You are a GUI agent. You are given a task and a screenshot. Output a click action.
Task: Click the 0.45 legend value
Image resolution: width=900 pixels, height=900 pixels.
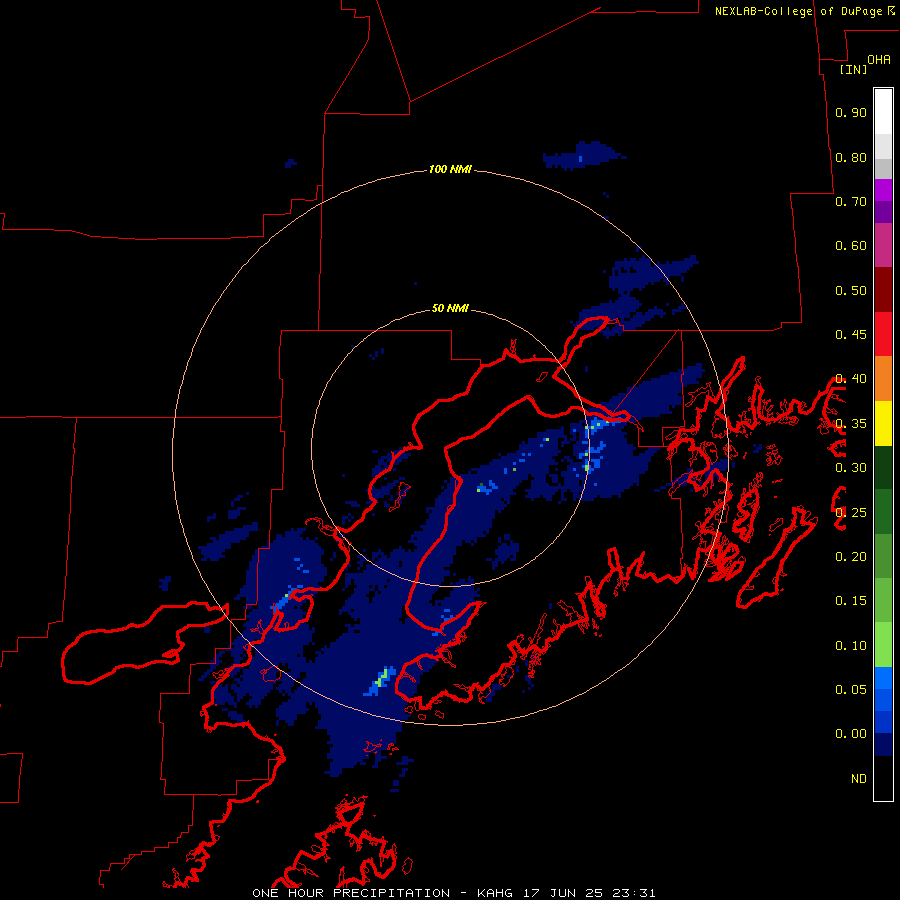[x=851, y=335]
